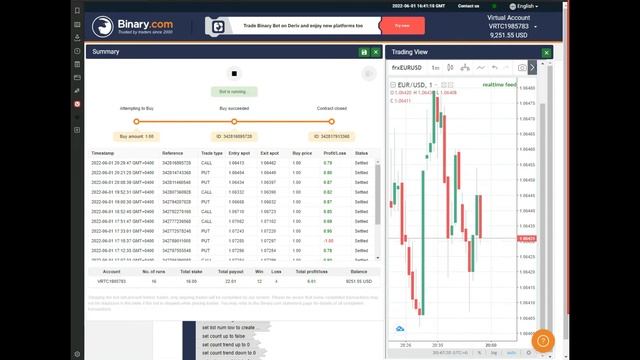Click the red Try now button

point(402,26)
